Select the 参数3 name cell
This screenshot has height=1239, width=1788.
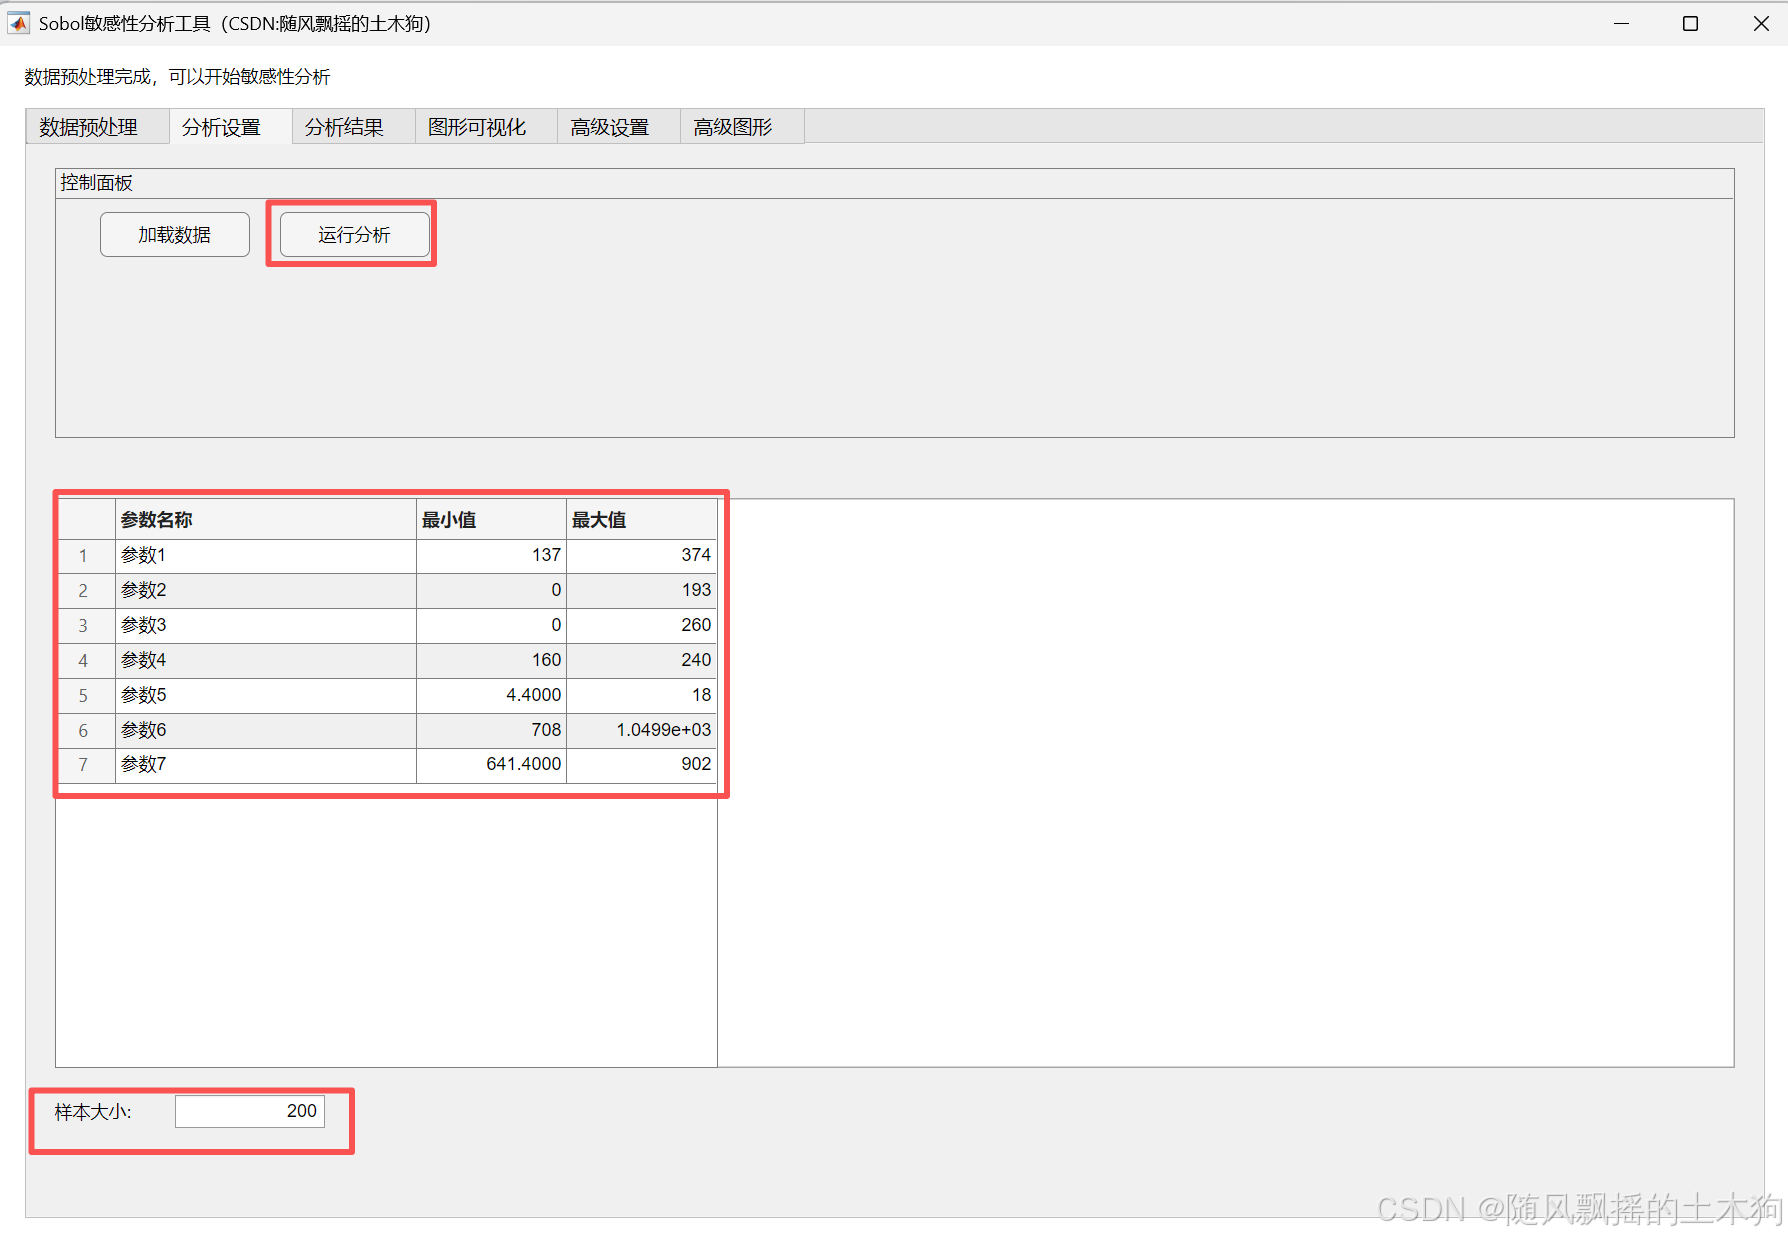266,626
